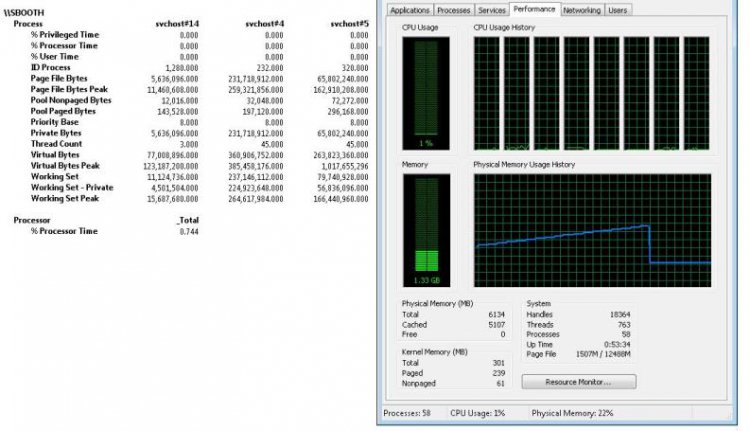Click the Nonpaged kernel memory value 61
The height and width of the screenshot is (431, 750).
(x=500, y=383)
